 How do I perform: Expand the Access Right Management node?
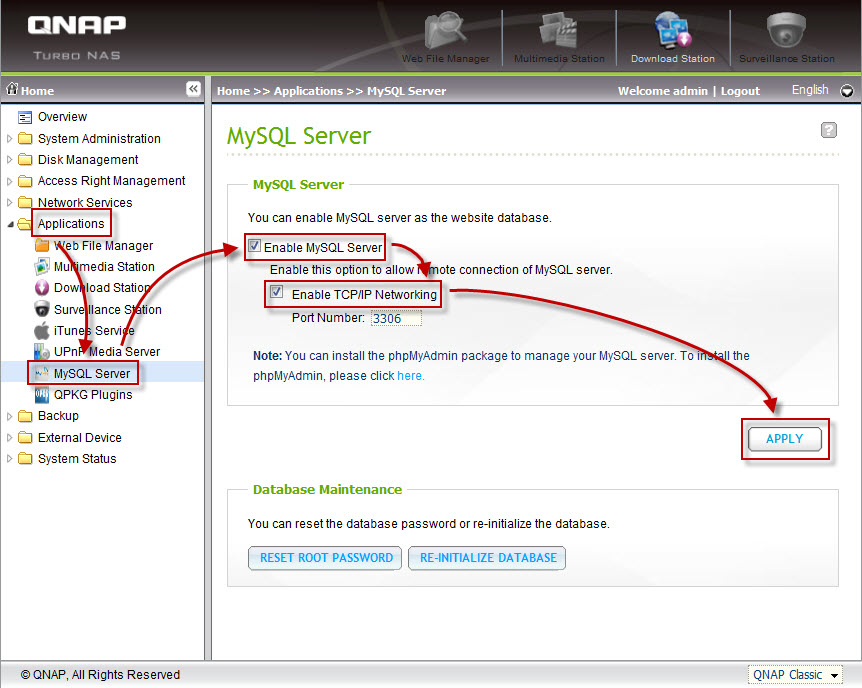point(9,181)
